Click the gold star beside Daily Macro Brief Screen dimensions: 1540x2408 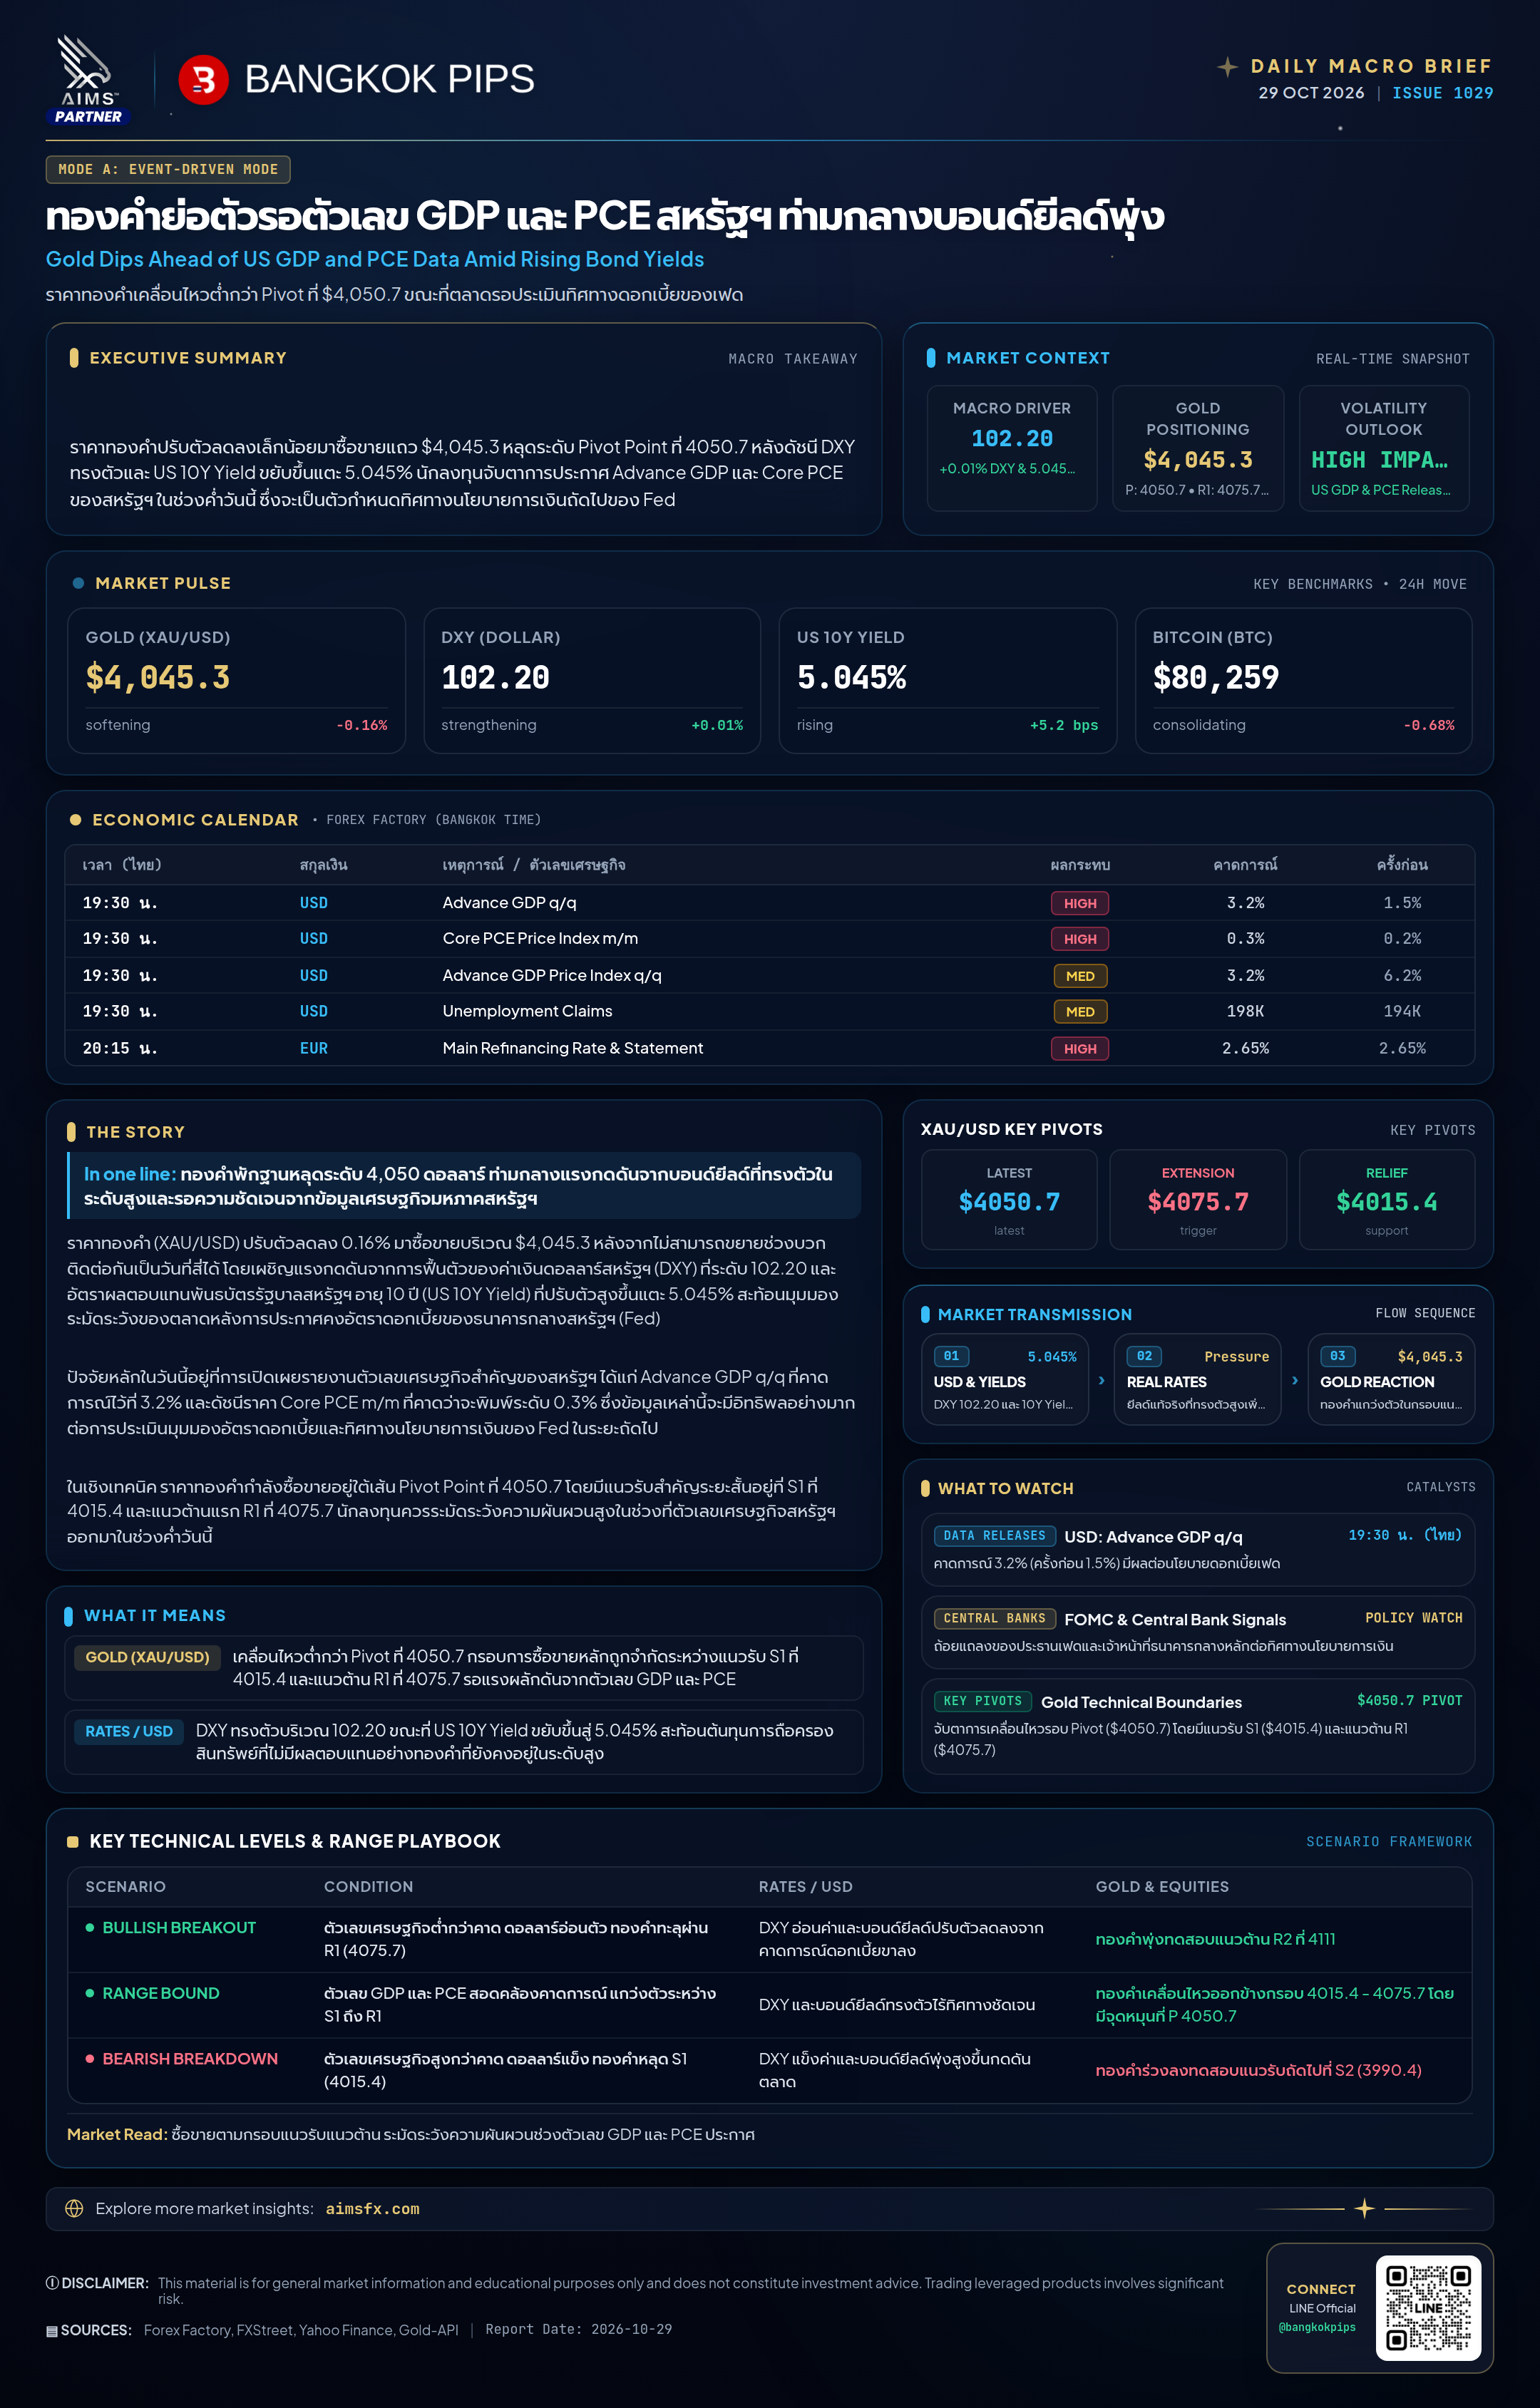click(x=1227, y=67)
